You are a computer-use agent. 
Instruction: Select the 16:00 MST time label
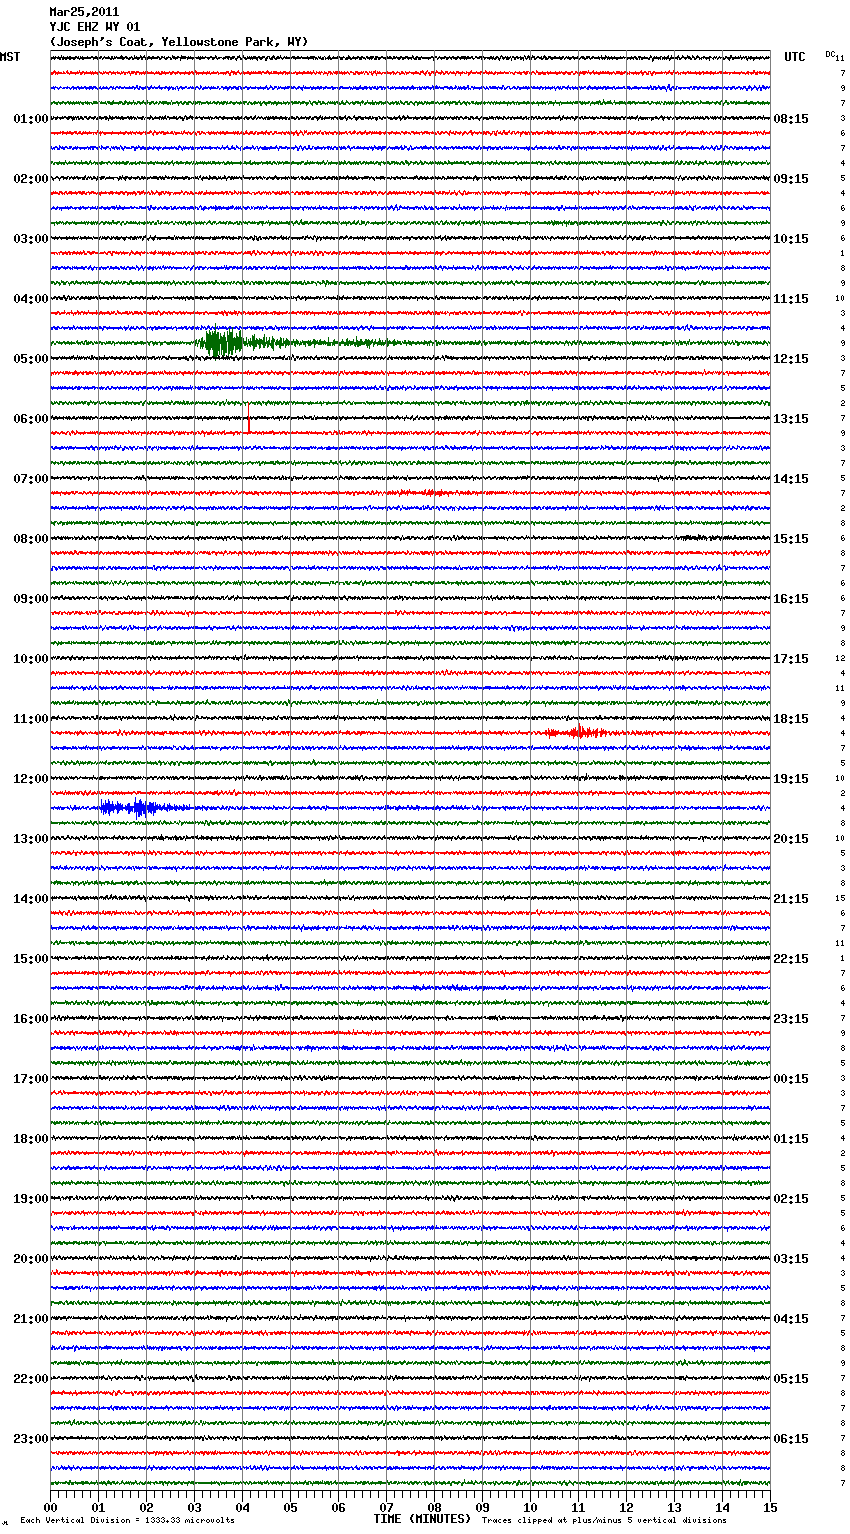[x=31, y=1019]
